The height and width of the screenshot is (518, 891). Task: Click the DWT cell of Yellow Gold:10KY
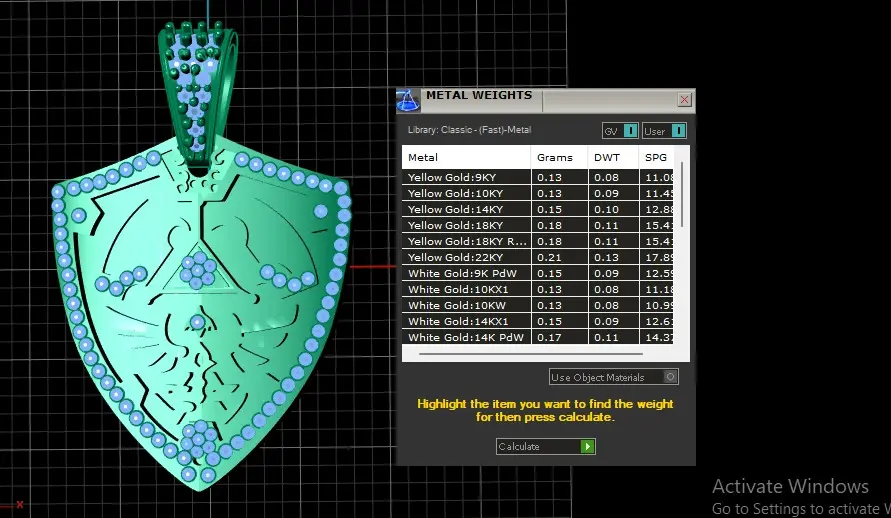point(613,193)
